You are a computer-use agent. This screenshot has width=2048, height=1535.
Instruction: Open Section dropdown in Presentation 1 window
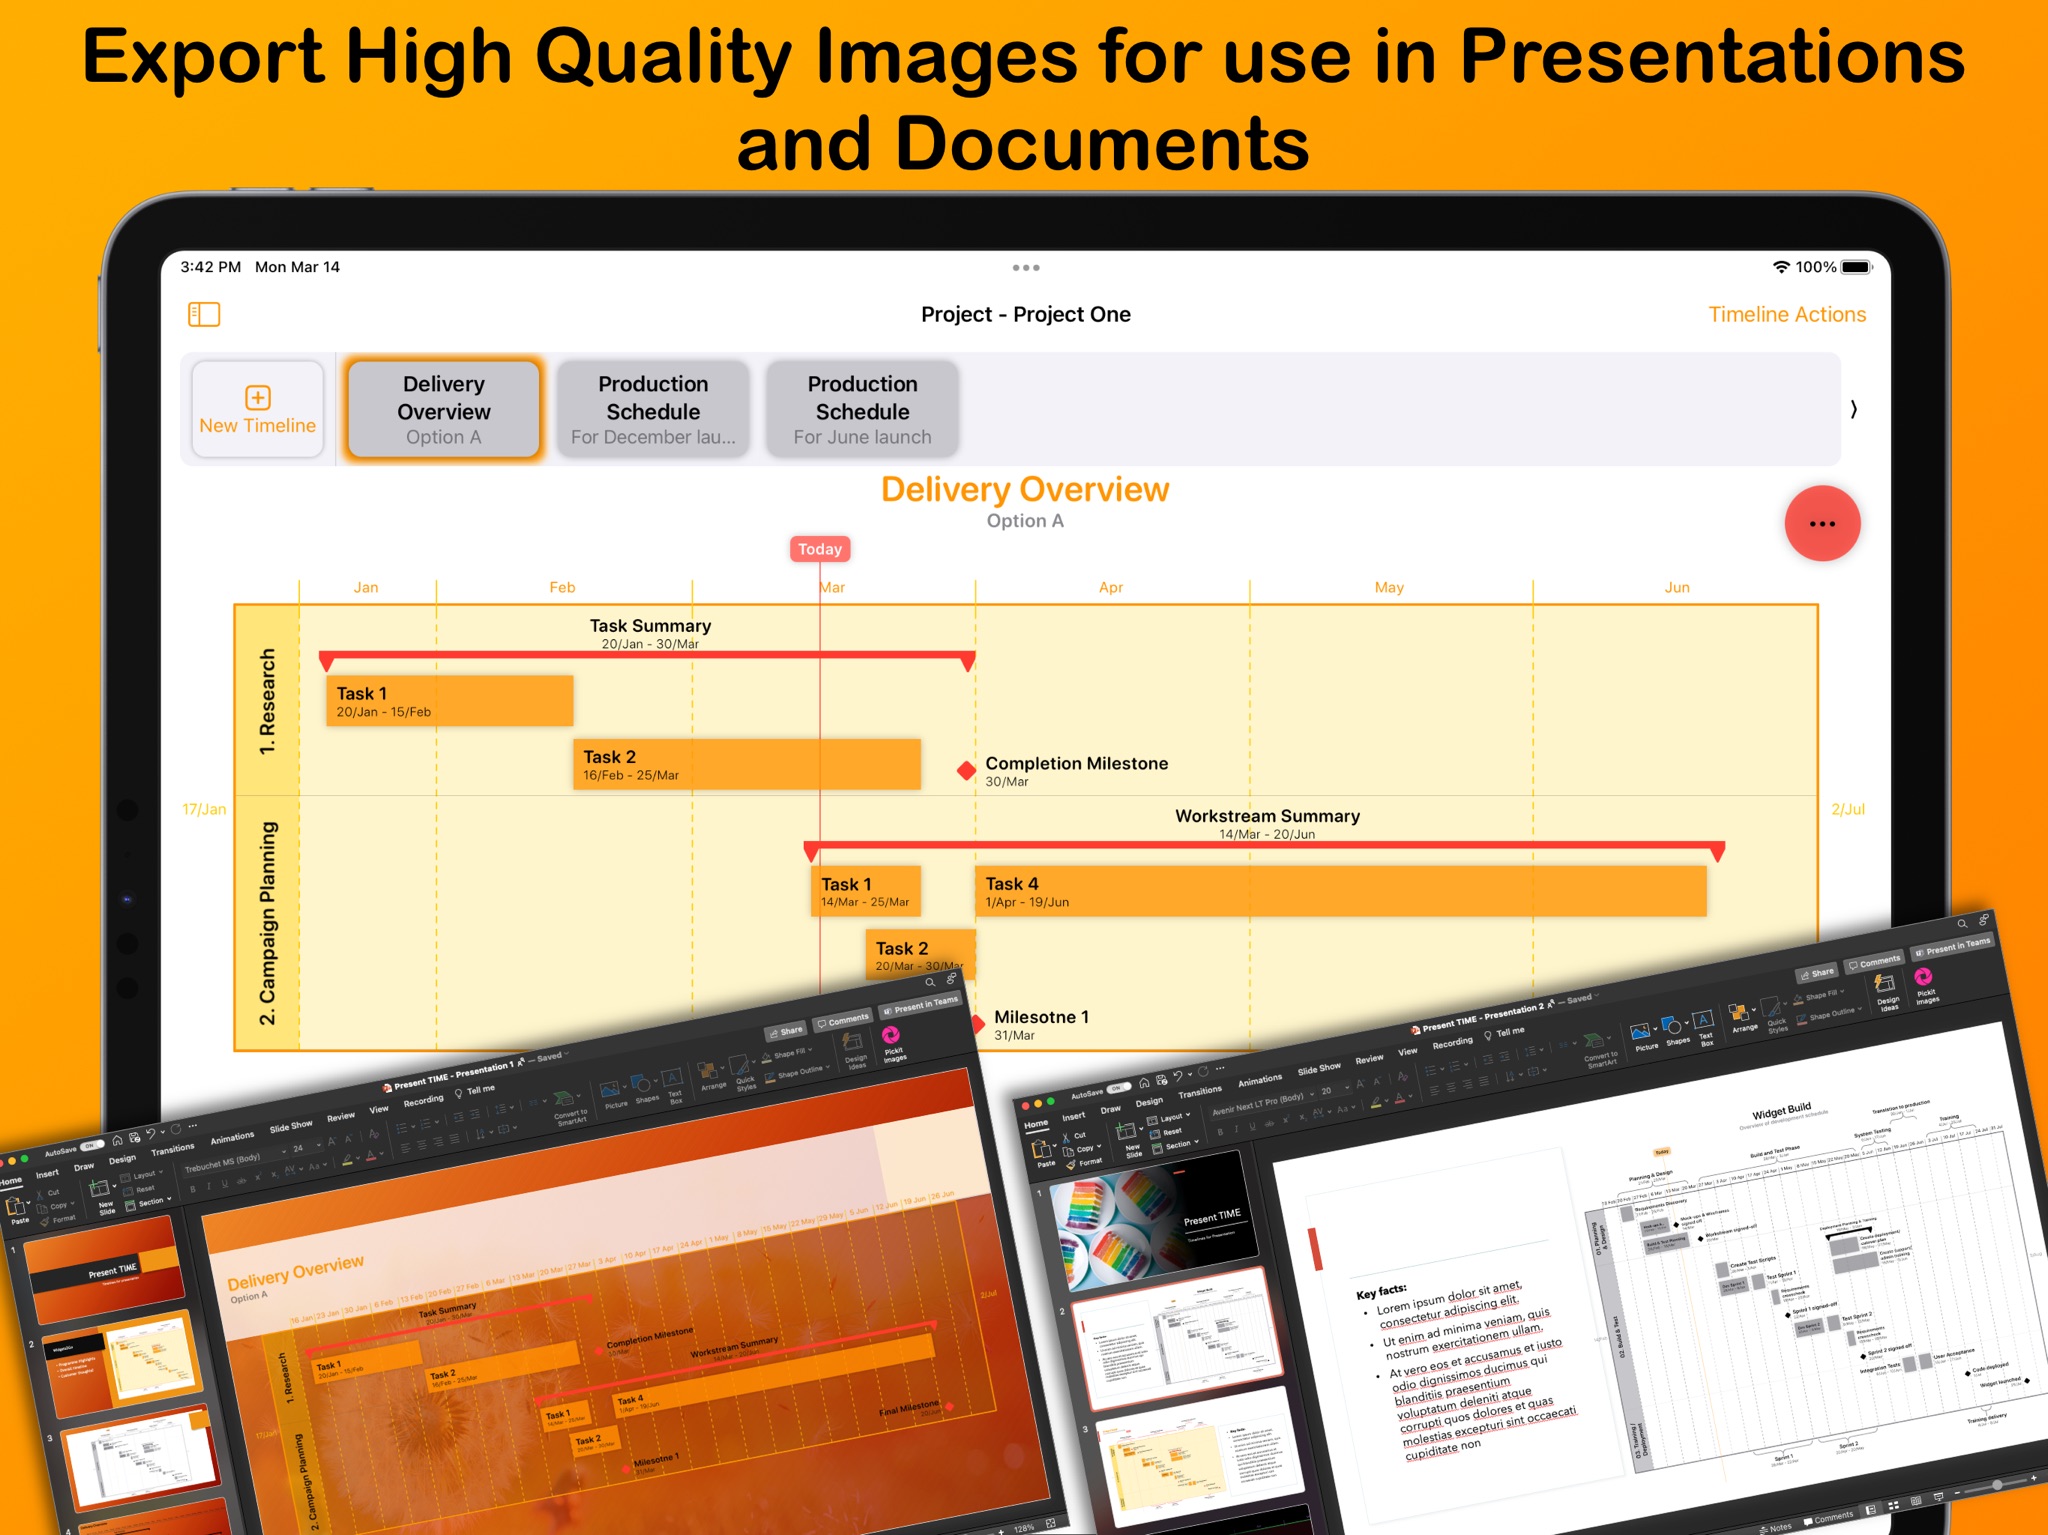(149, 1203)
